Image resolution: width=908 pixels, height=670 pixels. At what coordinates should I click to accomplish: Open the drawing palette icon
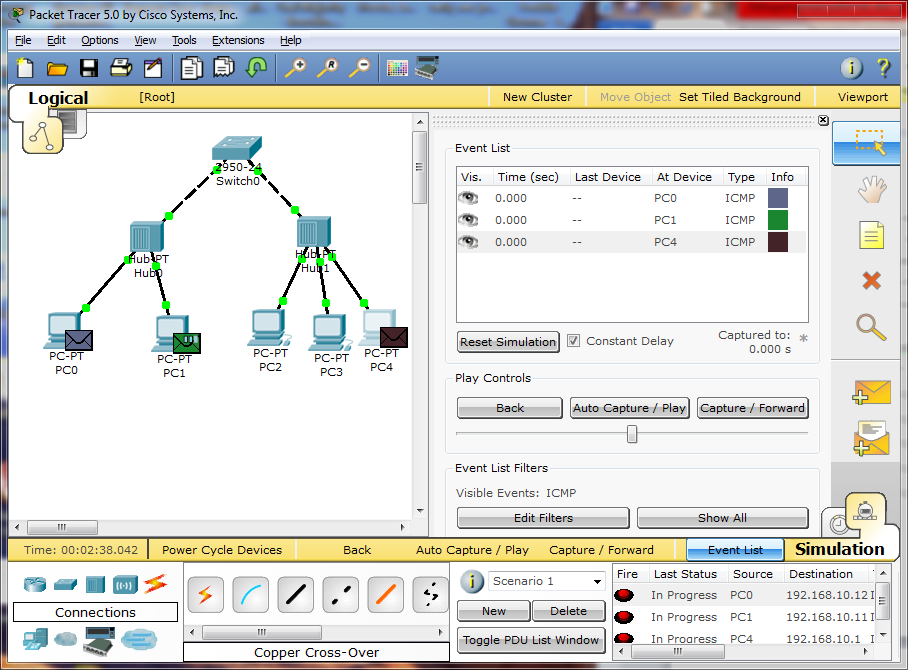[397, 68]
